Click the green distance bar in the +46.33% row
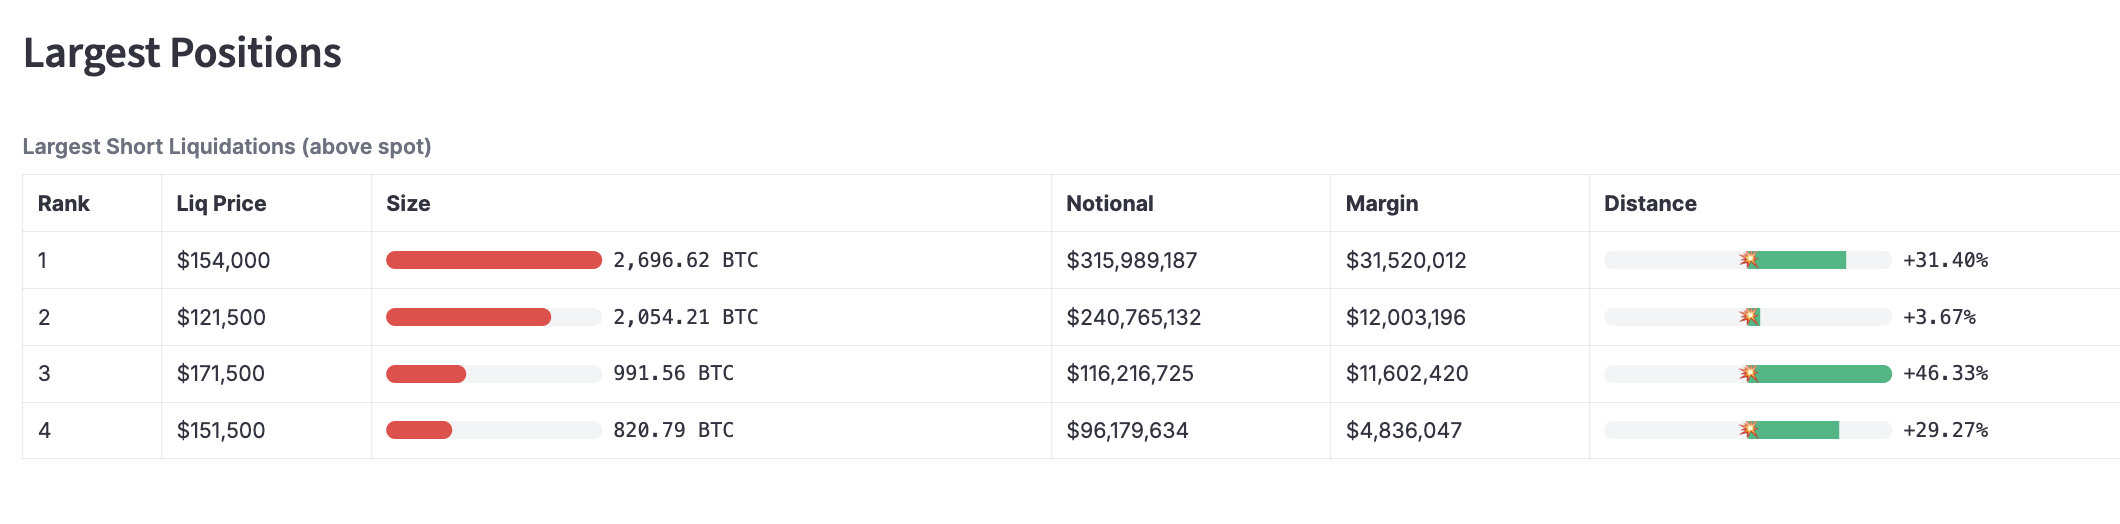This screenshot has height=524, width=2120. [1820, 374]
